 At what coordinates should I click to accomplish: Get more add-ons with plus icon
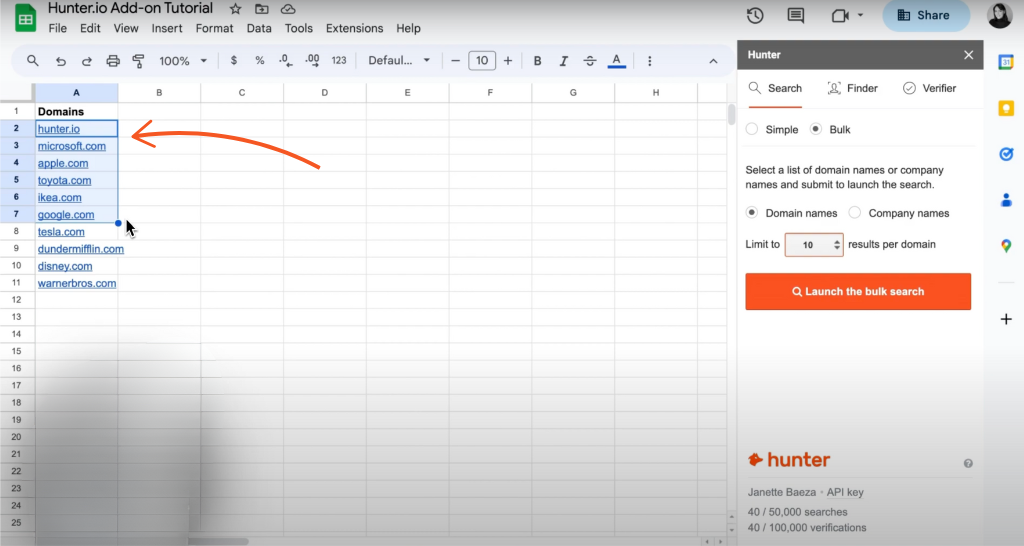[x=1006, y=319]
